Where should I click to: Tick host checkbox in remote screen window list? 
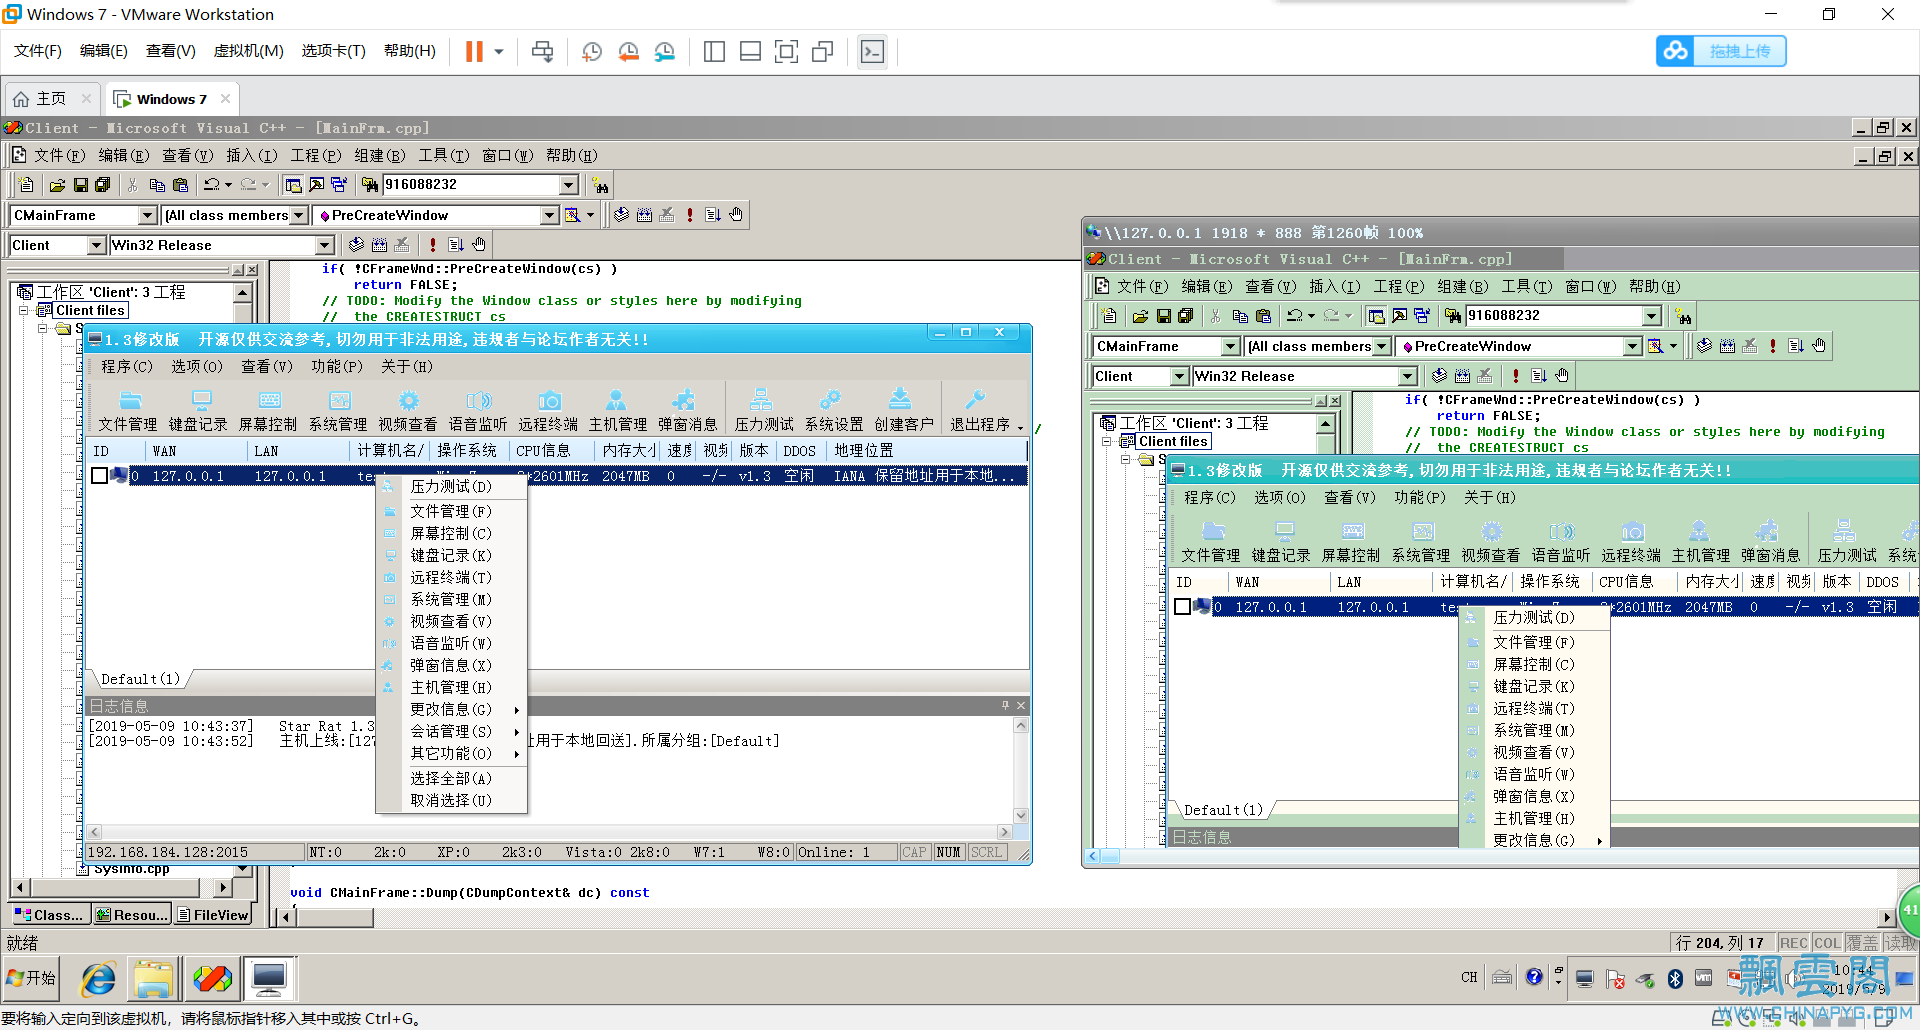click(x=1182, y=607)
